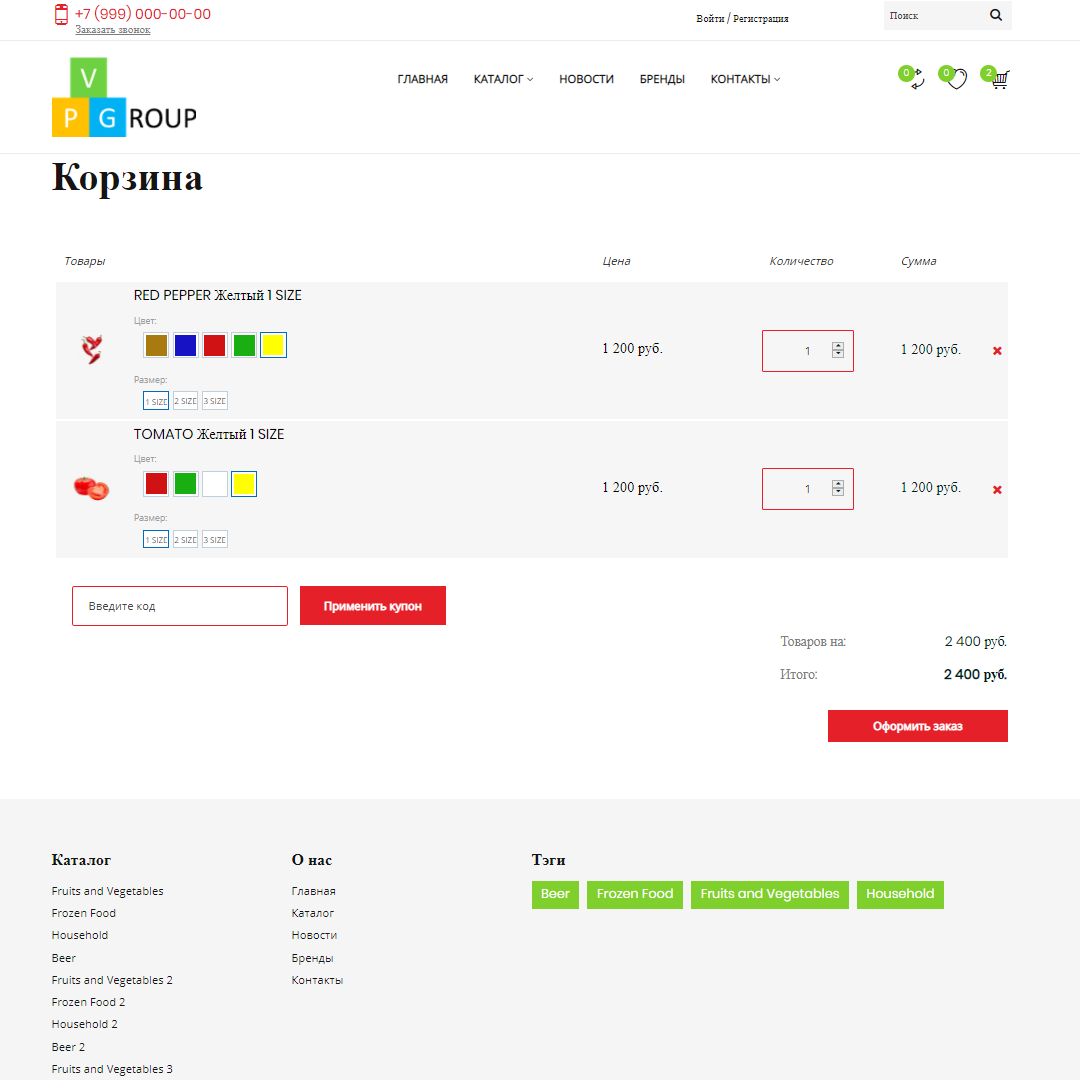Expand the КАТАЛОГ dropdown menu
Screen dimensions: 1080x1080
coord(503,79)
